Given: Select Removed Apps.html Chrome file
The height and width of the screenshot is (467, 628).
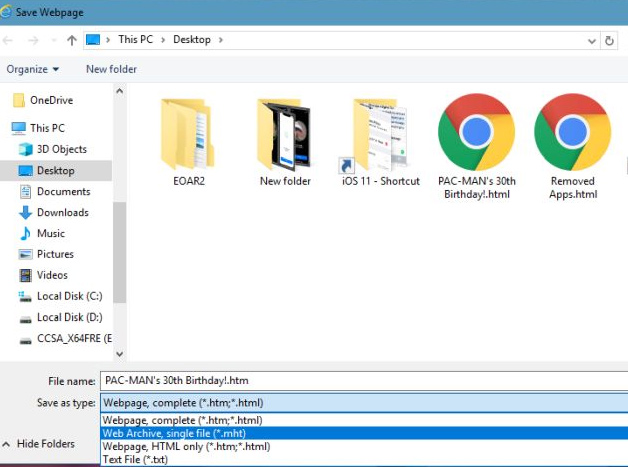Looking at the screenshot, I should tap(573, 133).
